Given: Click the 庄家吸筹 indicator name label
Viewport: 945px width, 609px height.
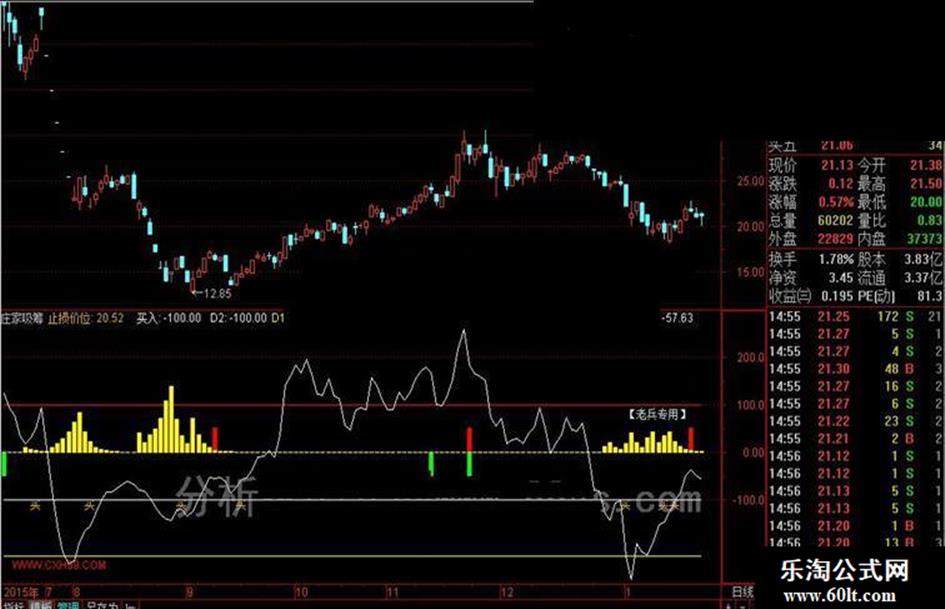Looking at the screenshot, I should 22,318.
